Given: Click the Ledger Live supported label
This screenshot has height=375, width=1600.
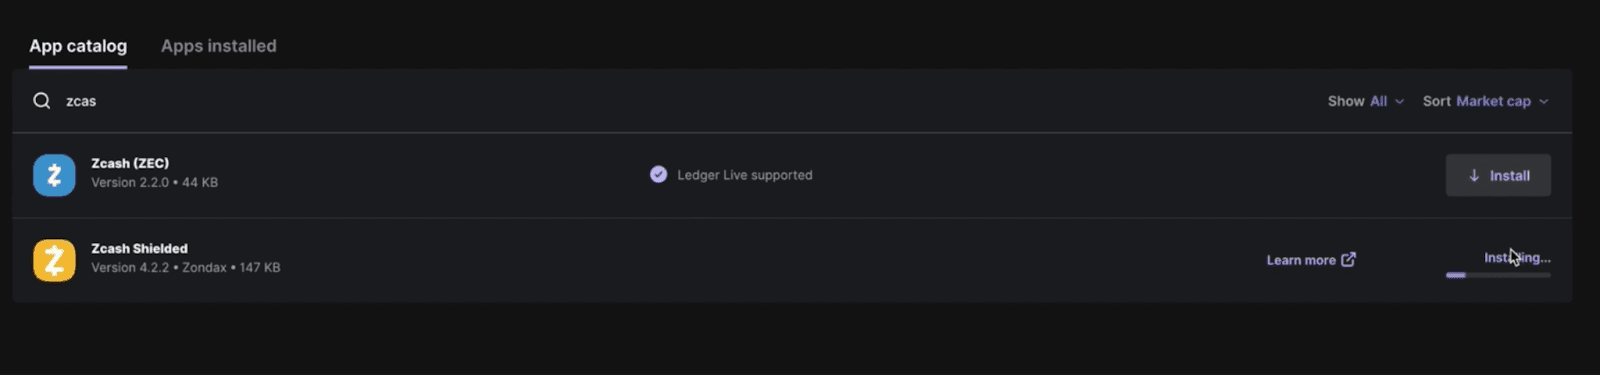Looking at the screenshot, I should pos(745,175).
